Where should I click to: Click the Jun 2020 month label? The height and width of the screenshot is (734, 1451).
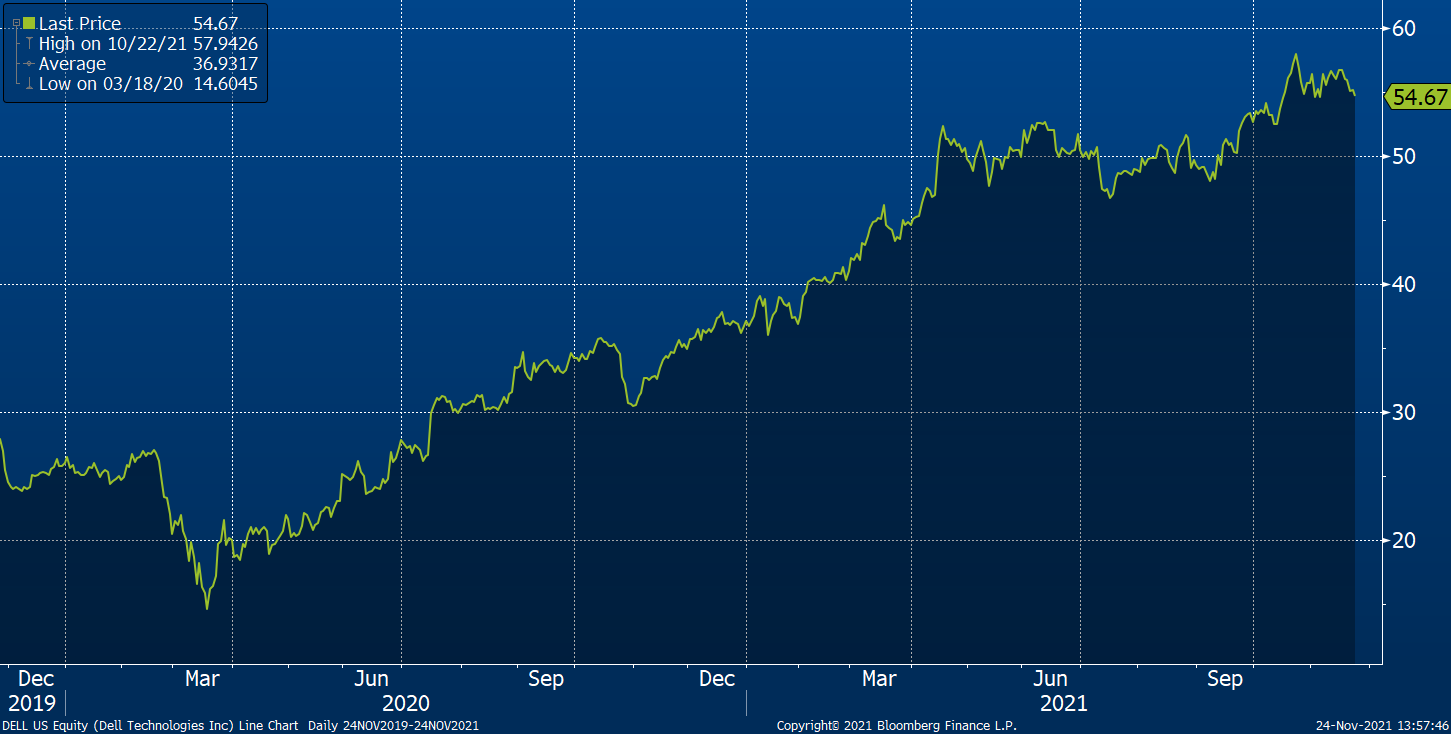pos(371,679)
